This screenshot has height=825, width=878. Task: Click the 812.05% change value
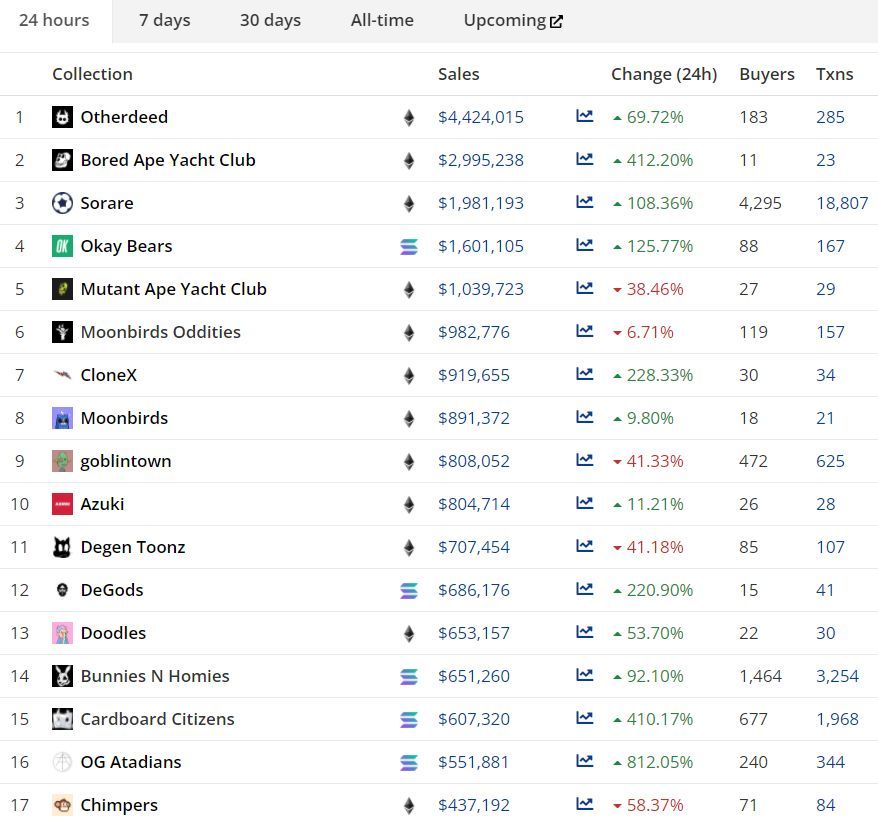pos(660,762)
